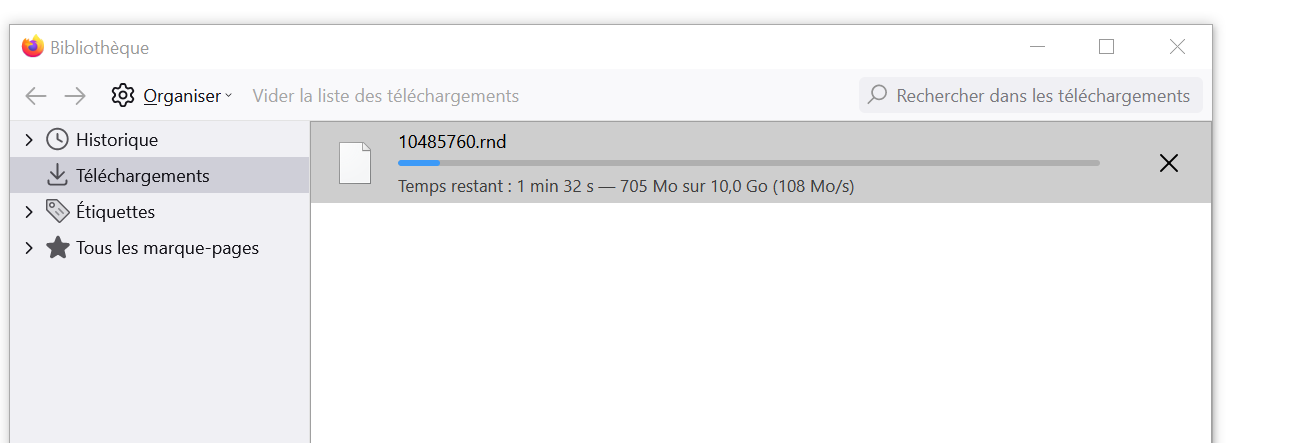This screenshot has height=443, width=1291.
Task: Expand the Étiquettes tree node
Action: tap(29, 212)
